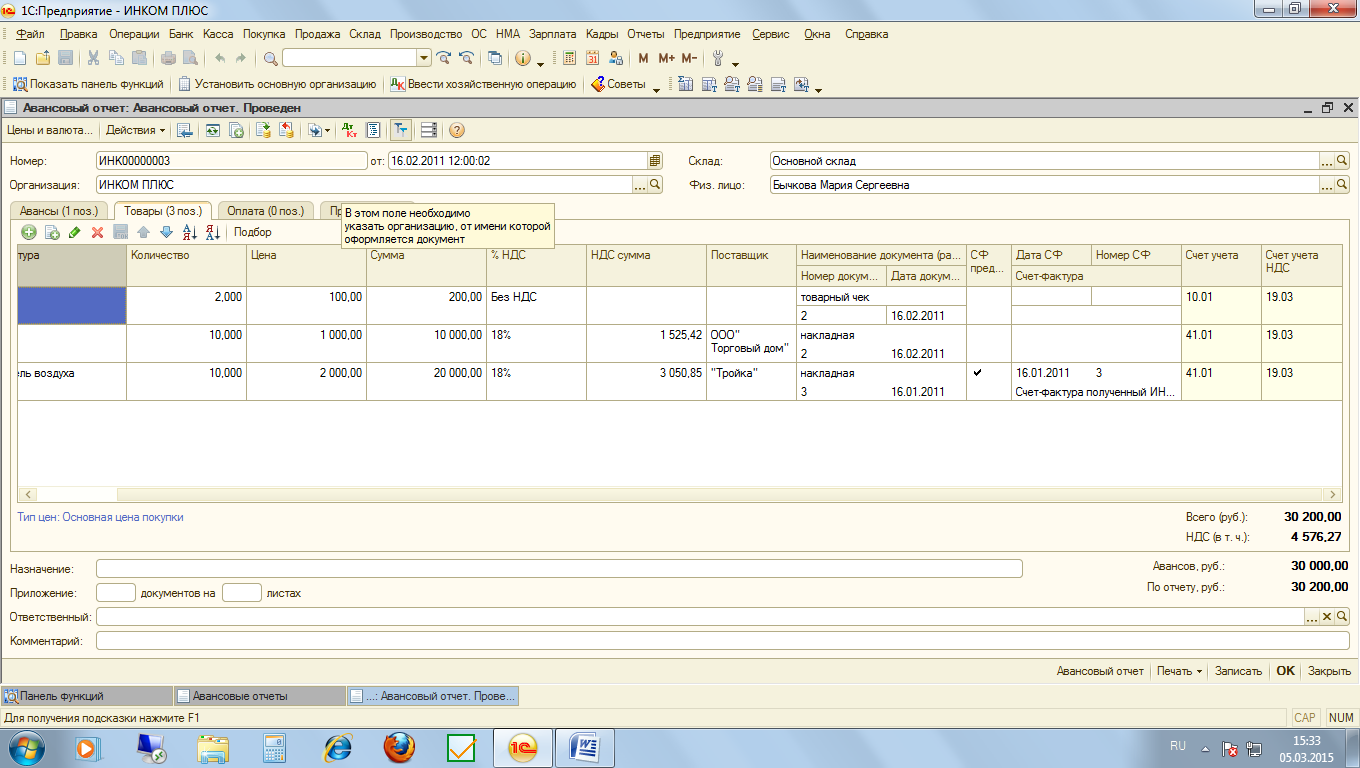Open selection button of Ответственный field
Image resolution: width=1360 pixels, height=768 pixels.
[1312, 617]
